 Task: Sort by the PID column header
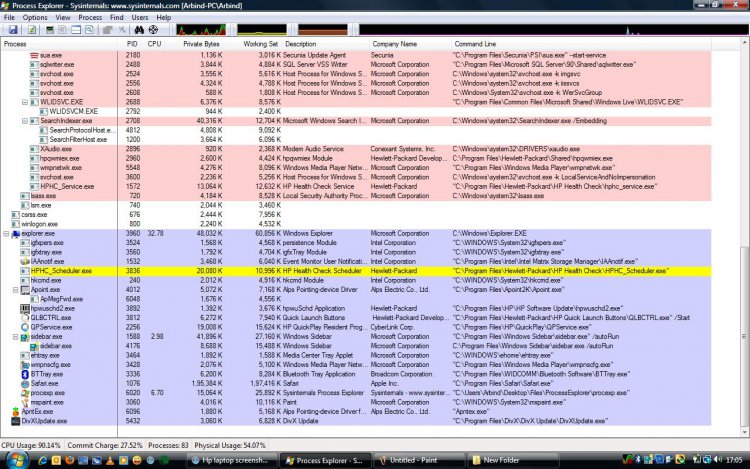(x=131, y=44)
